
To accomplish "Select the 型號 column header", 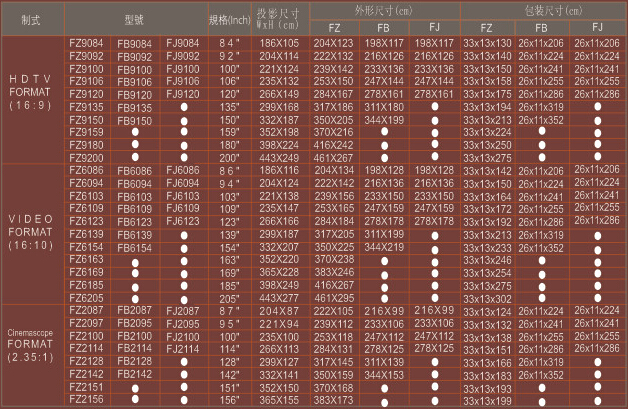I will pos(134,20).
